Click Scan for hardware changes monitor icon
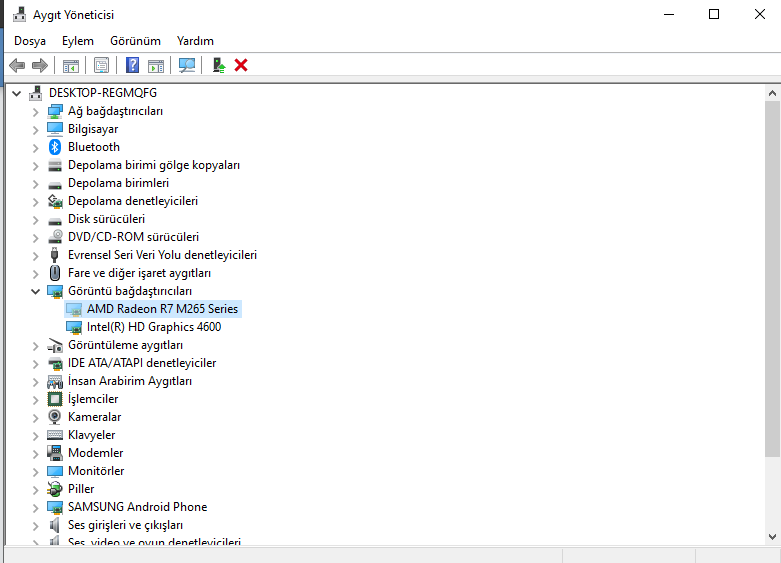This screenshot has width=781, height=563. point(187,65)
